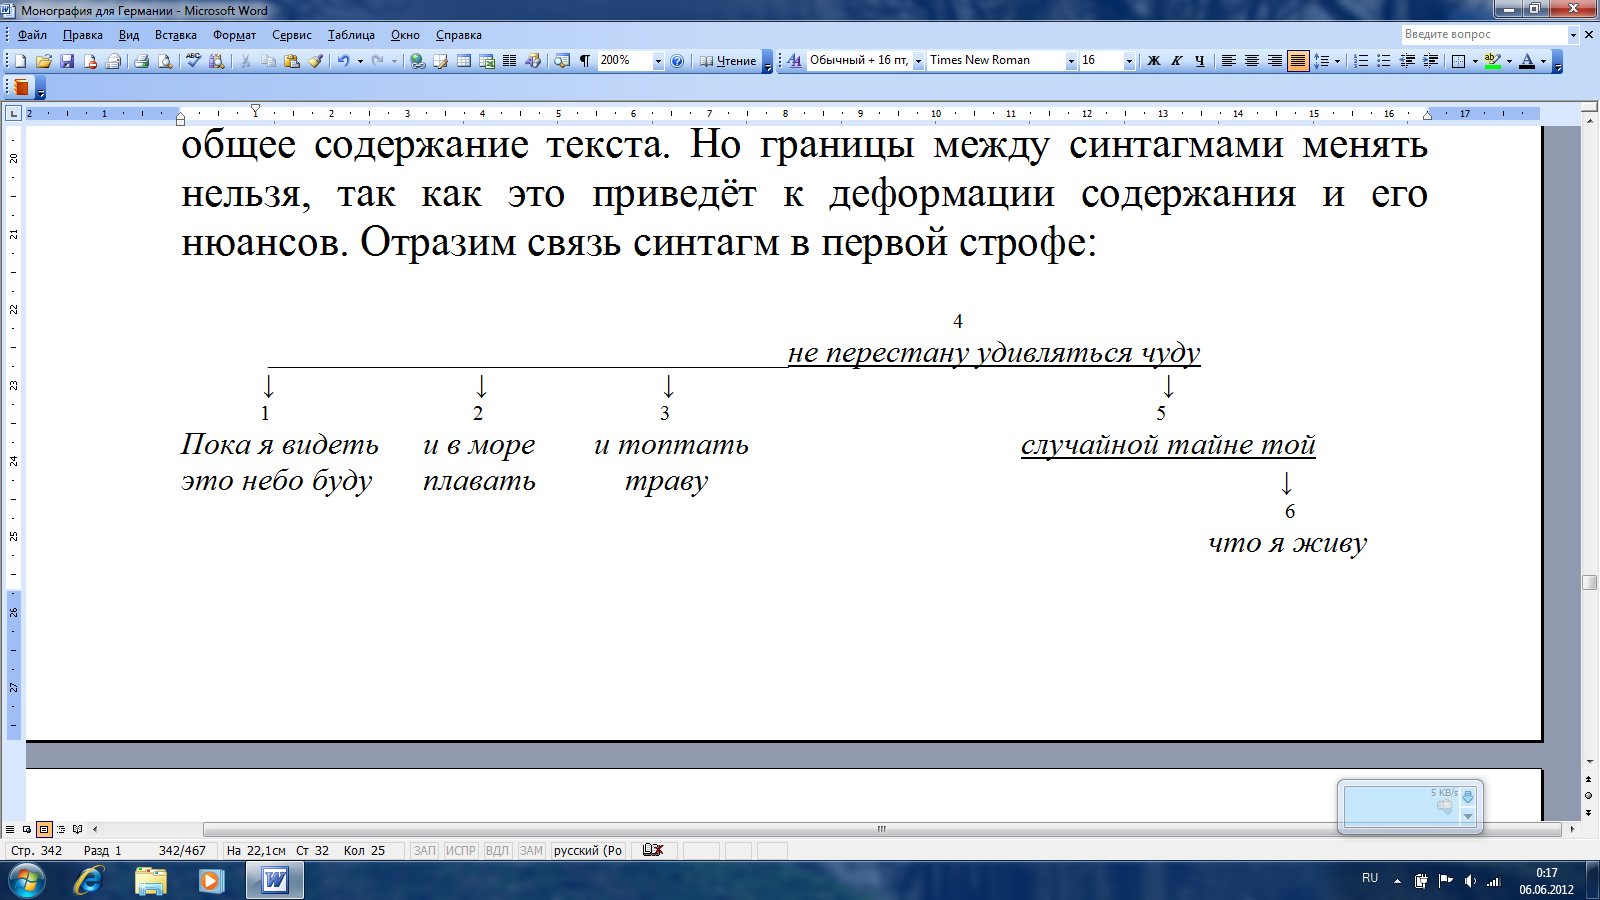Image resolution: width=1600 pixels, height=900 pixels.
Task: Open the Columns layout button
Action: click(510, 61)
